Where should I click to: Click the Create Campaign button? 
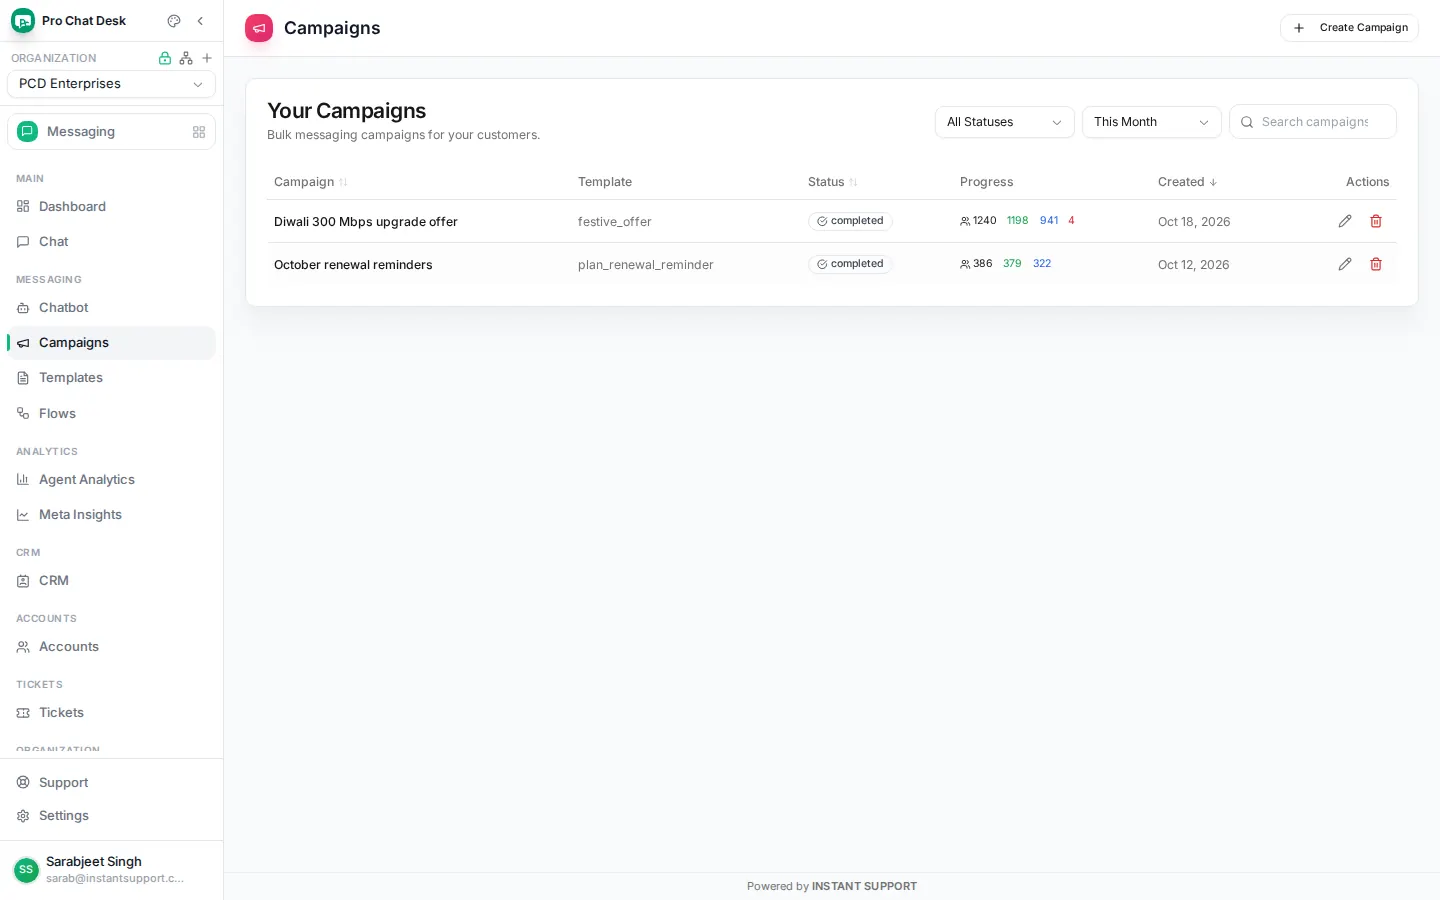tap(1349, 28)
